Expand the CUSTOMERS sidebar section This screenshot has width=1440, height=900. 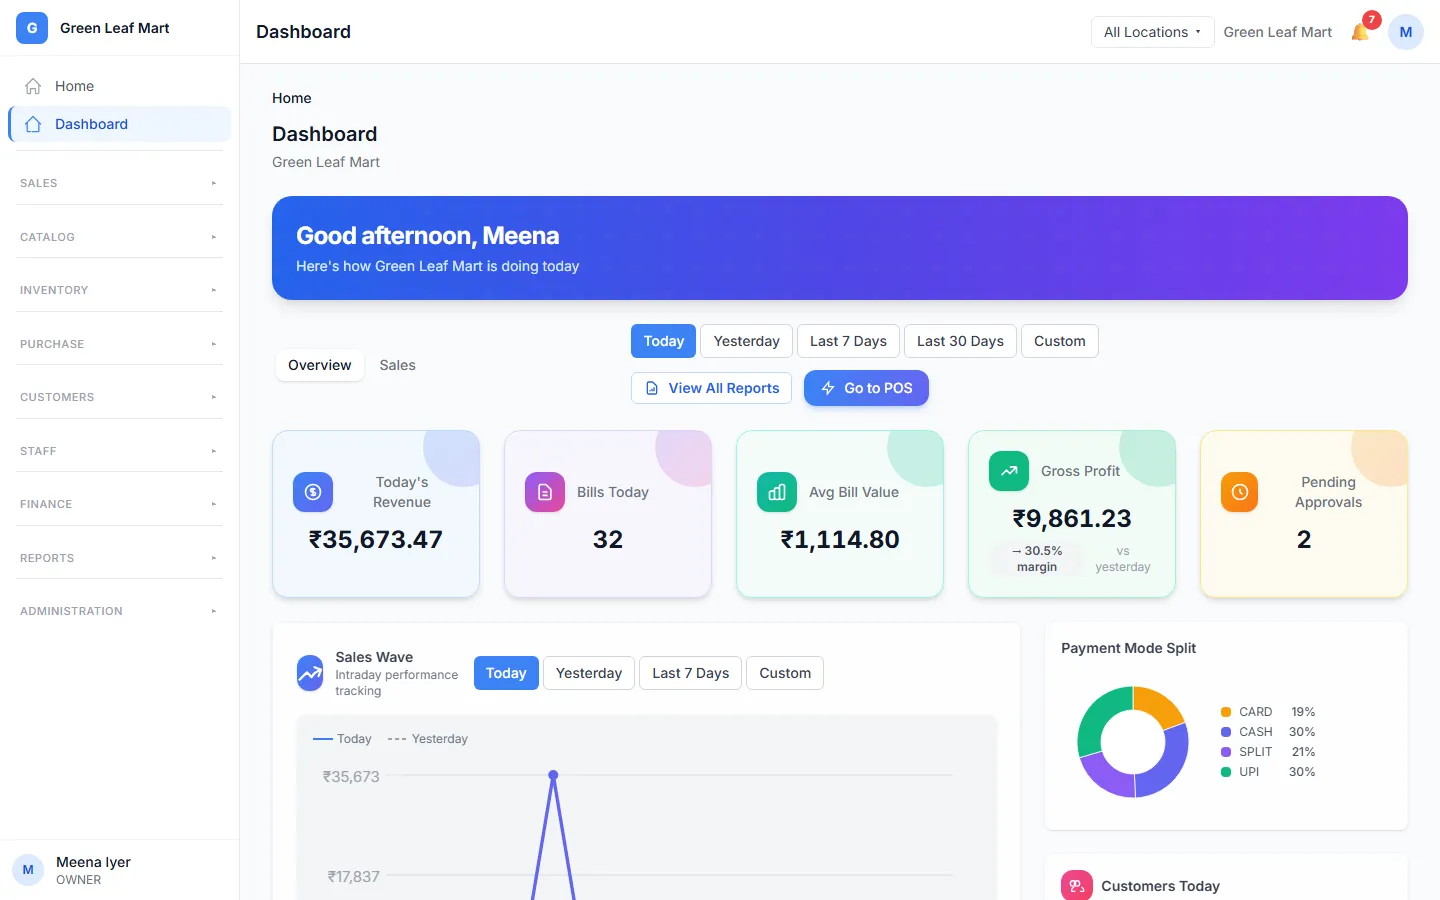[120, 397]
